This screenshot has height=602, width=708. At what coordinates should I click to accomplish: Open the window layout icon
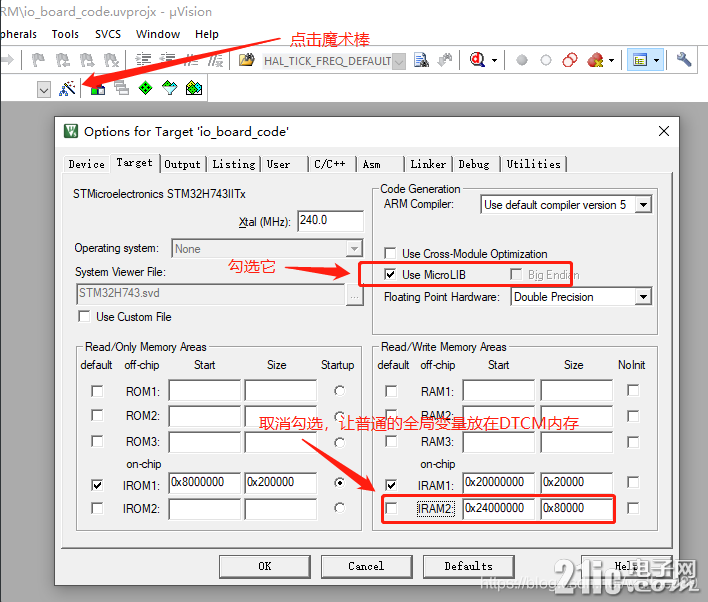tap(640, 60)
